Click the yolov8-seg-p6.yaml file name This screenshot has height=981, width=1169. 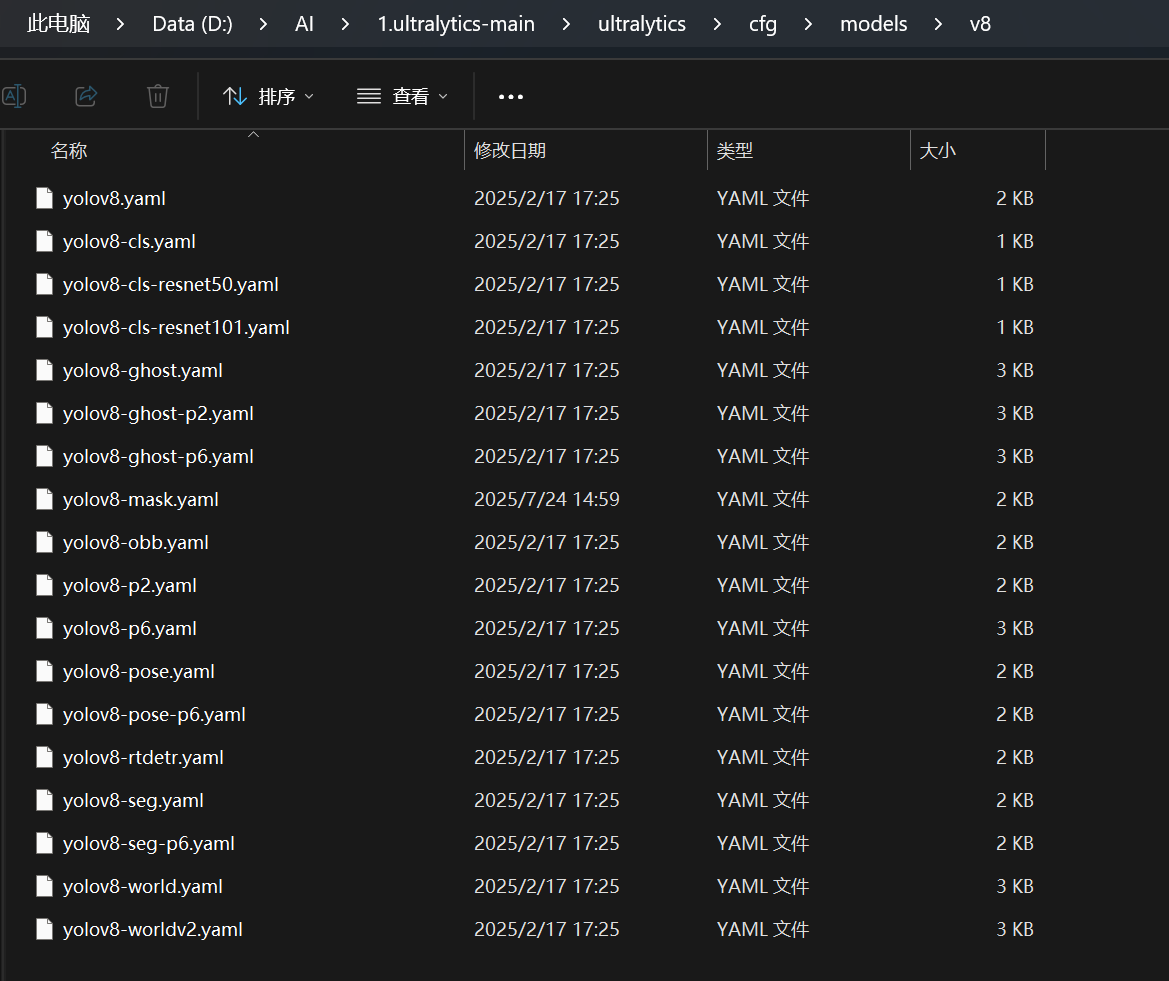(148, 843)
